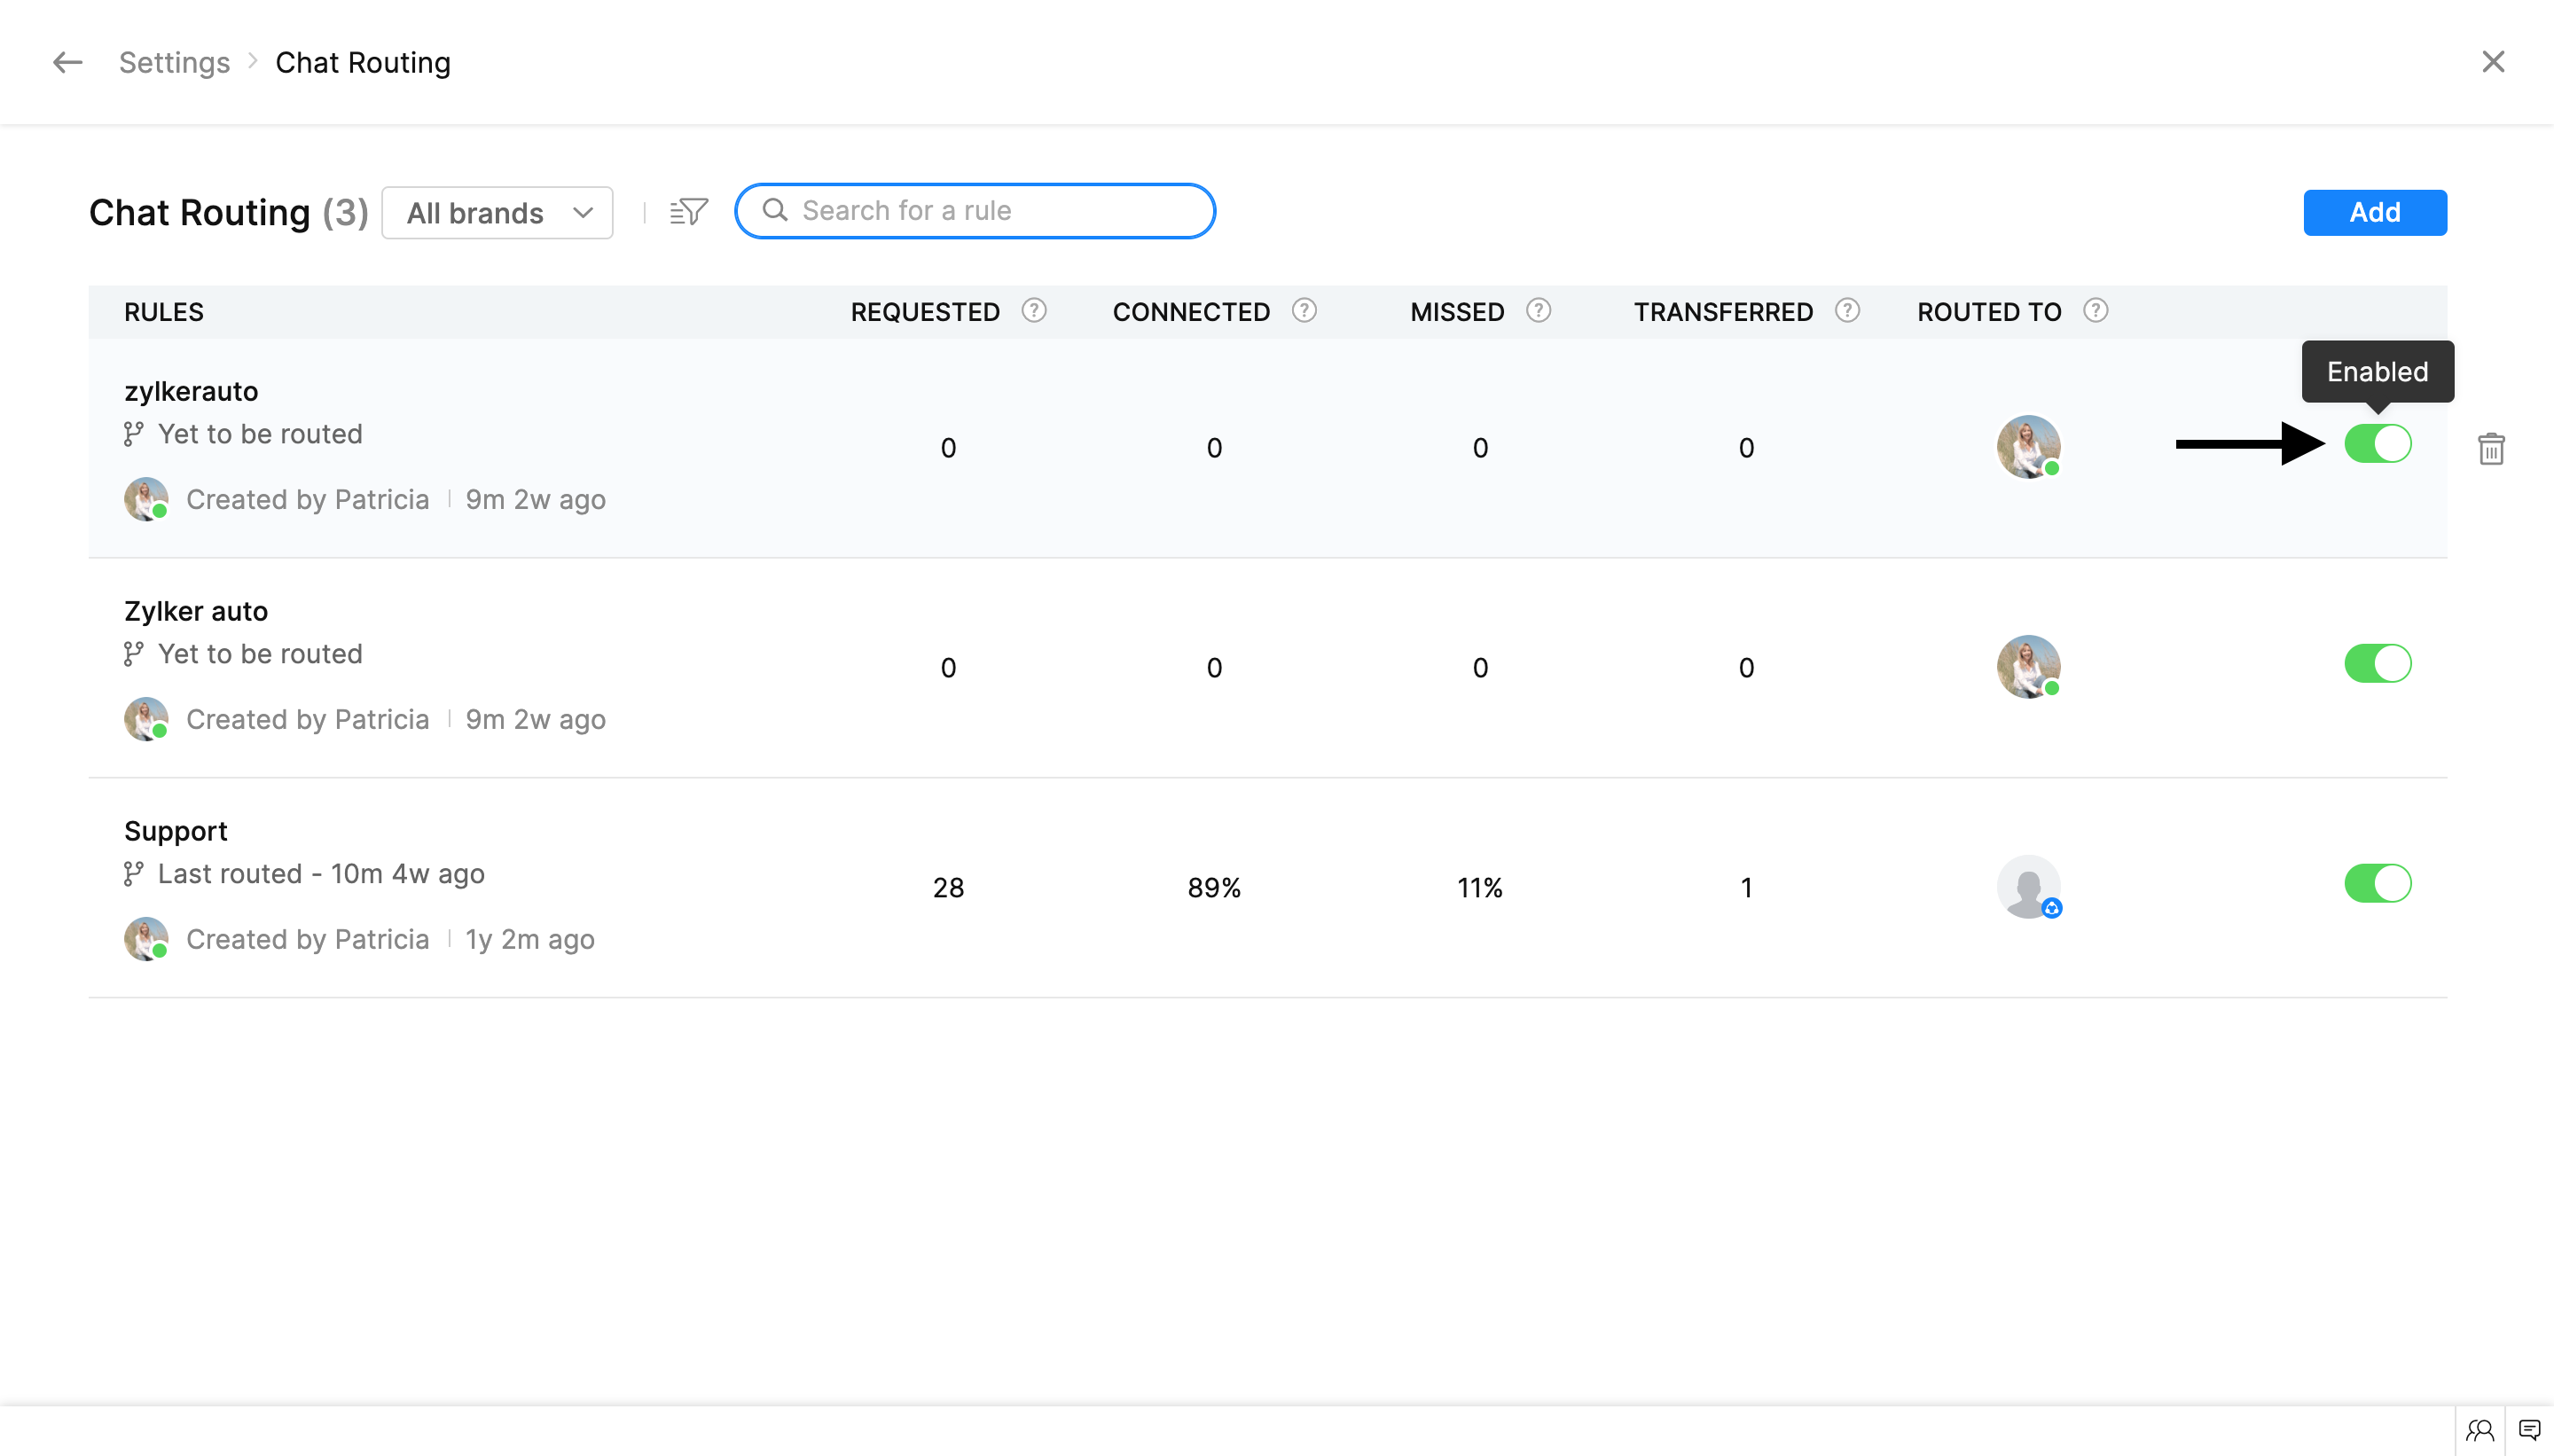The image size is (2554, 1456).
Task: Open the filter rules icon
Action: [x=689, y=211]
